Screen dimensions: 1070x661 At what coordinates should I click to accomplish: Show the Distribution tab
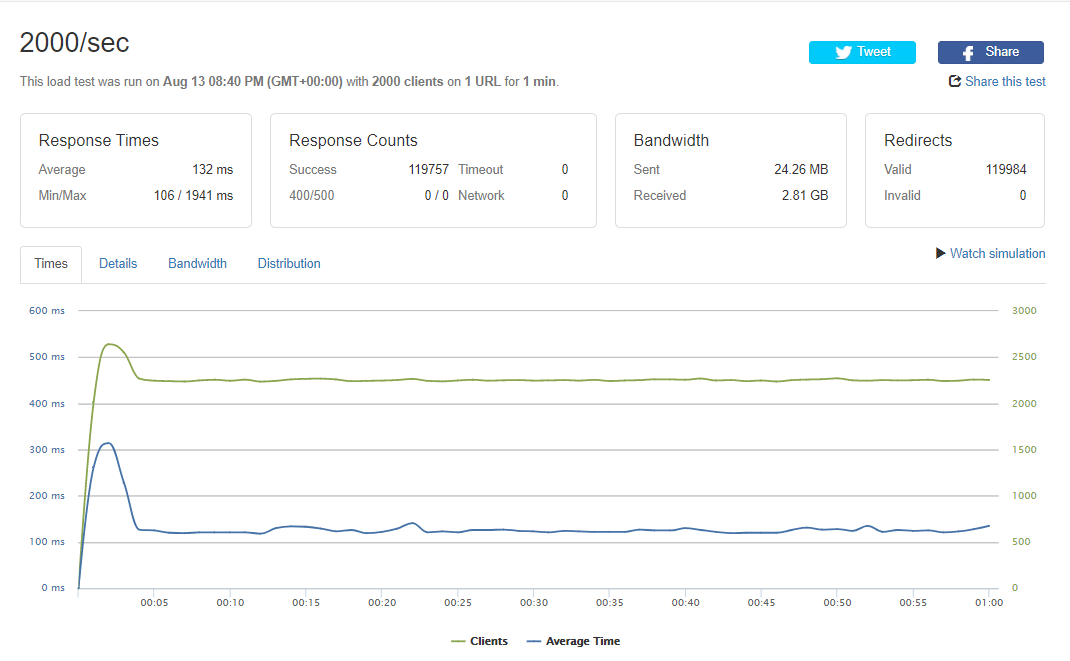point(289,264)
